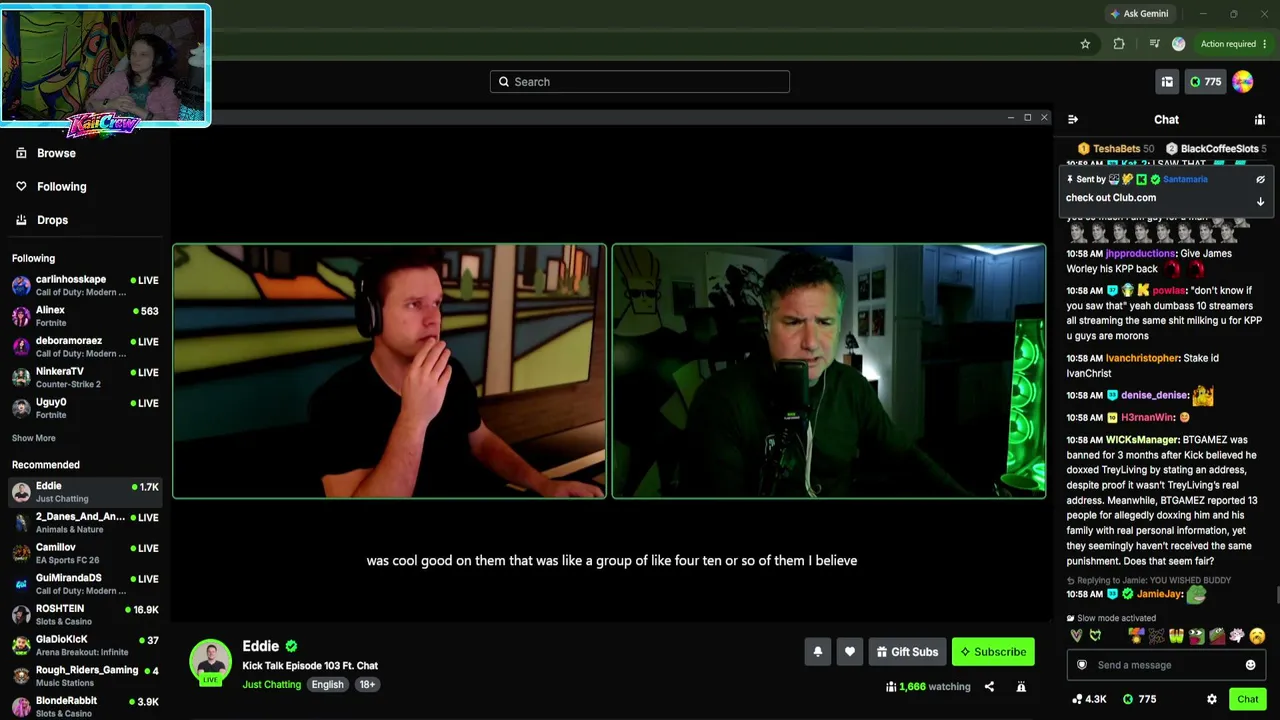Open GlaDioKicK recommended channel
Image resolution: width=1280 pixels, height=720 pixels.
[85, 645]
